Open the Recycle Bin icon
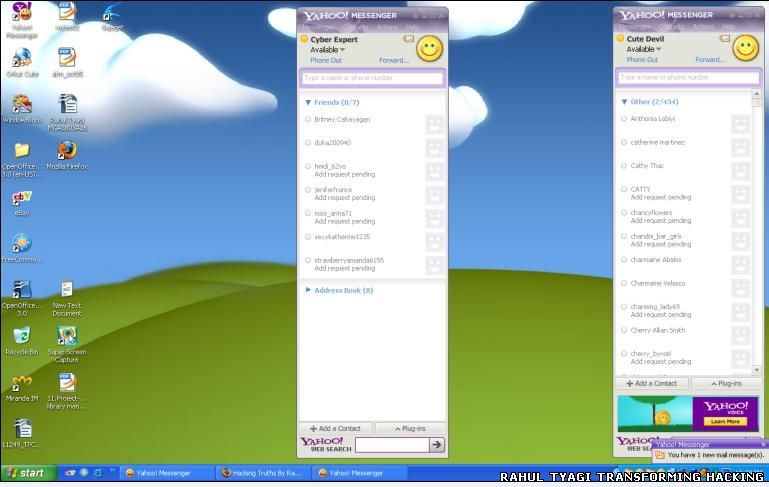 click(22, 340)
